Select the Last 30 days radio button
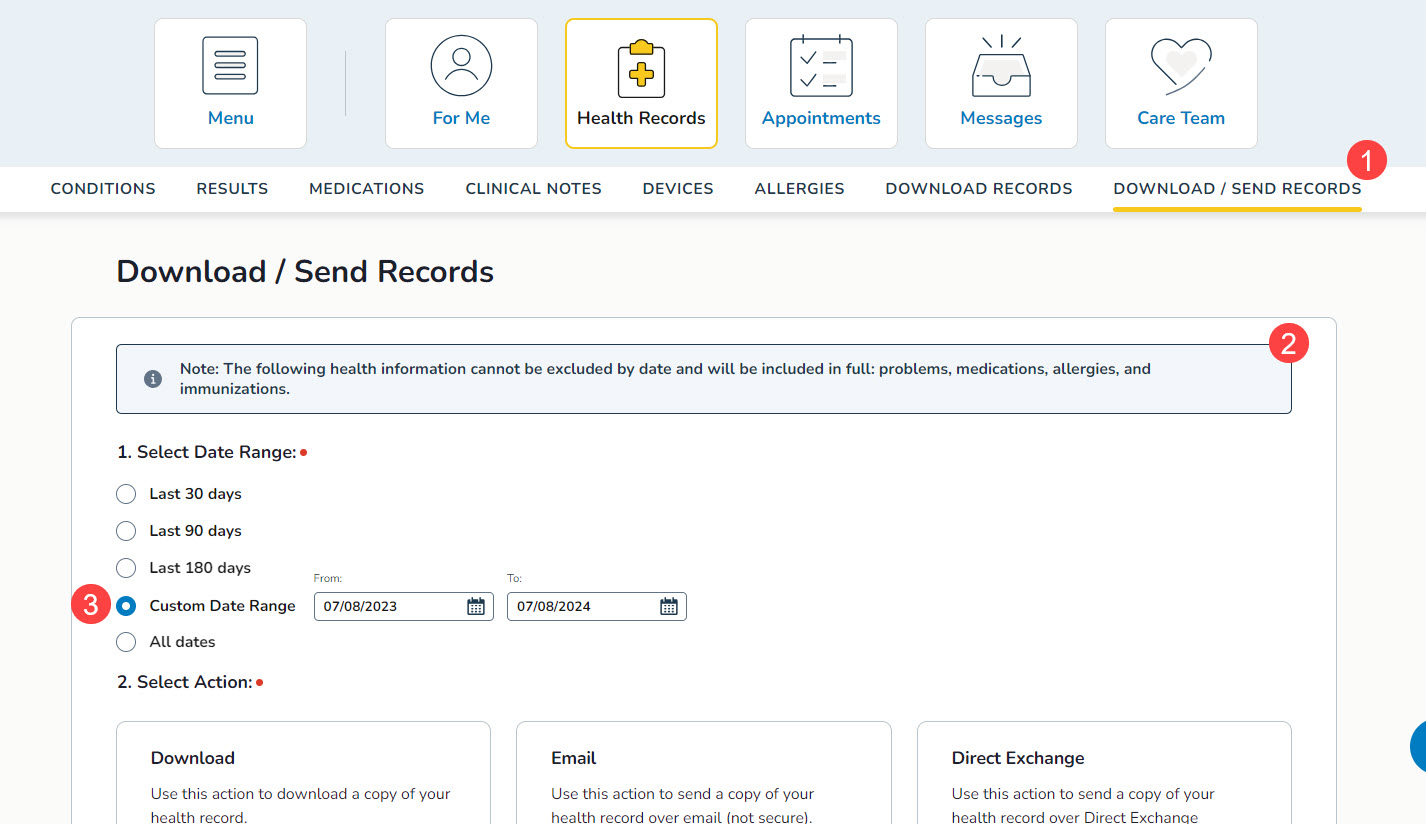Viewport: 1426px width, 824px height. click(x=126, y=494)
